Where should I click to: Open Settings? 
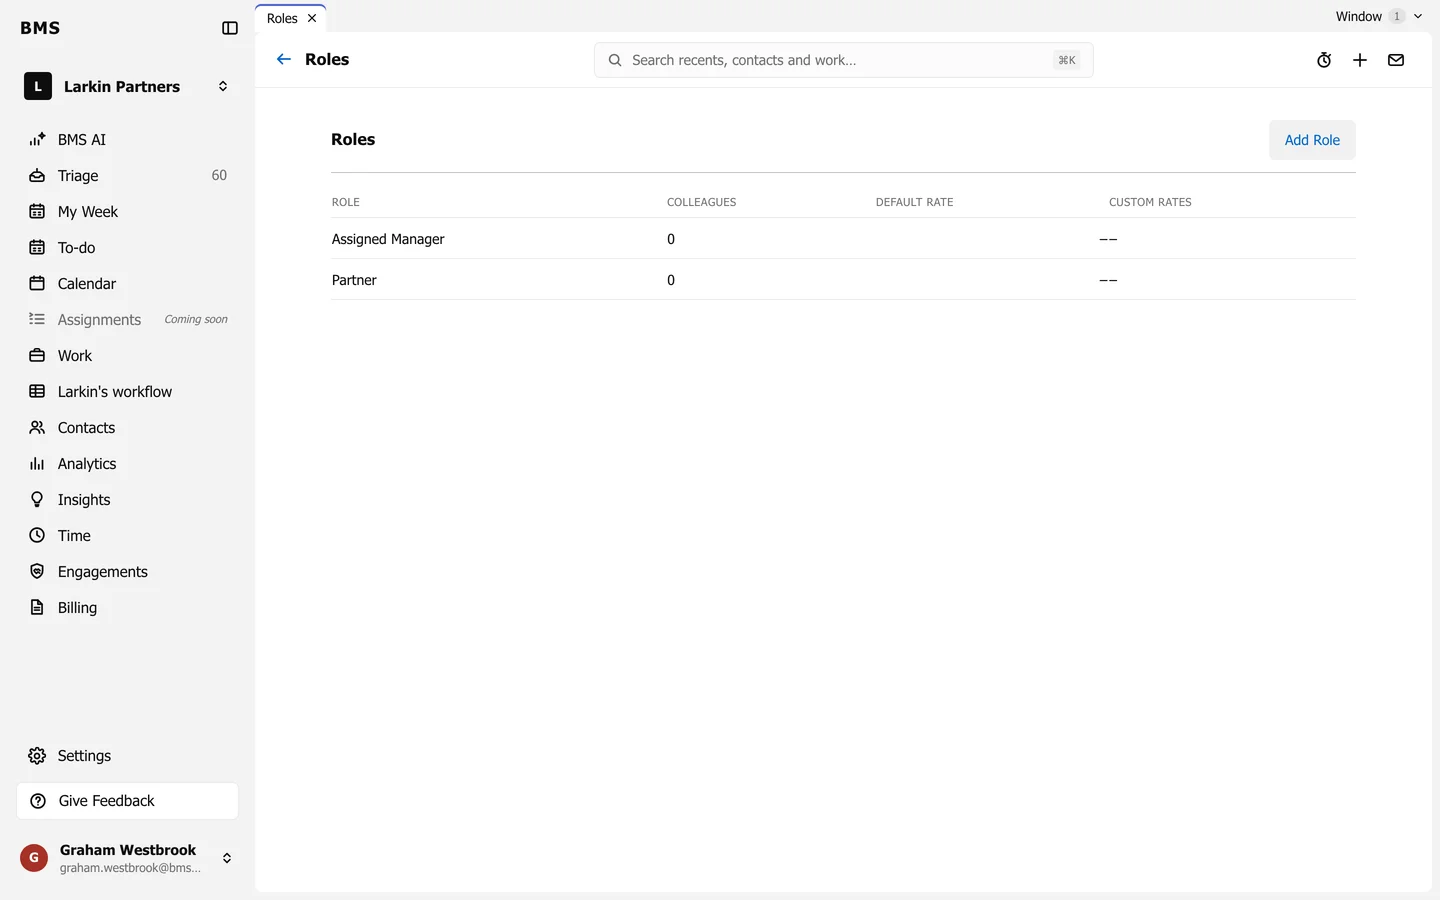128,756
